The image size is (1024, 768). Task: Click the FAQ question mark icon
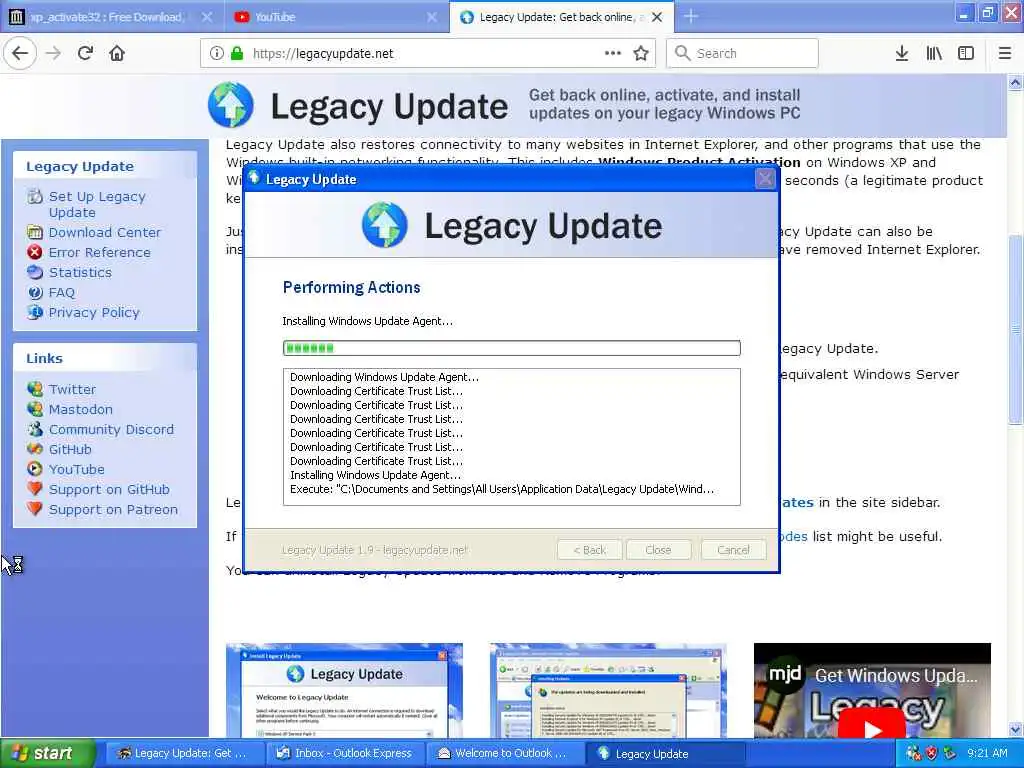(x=35, y=293)
